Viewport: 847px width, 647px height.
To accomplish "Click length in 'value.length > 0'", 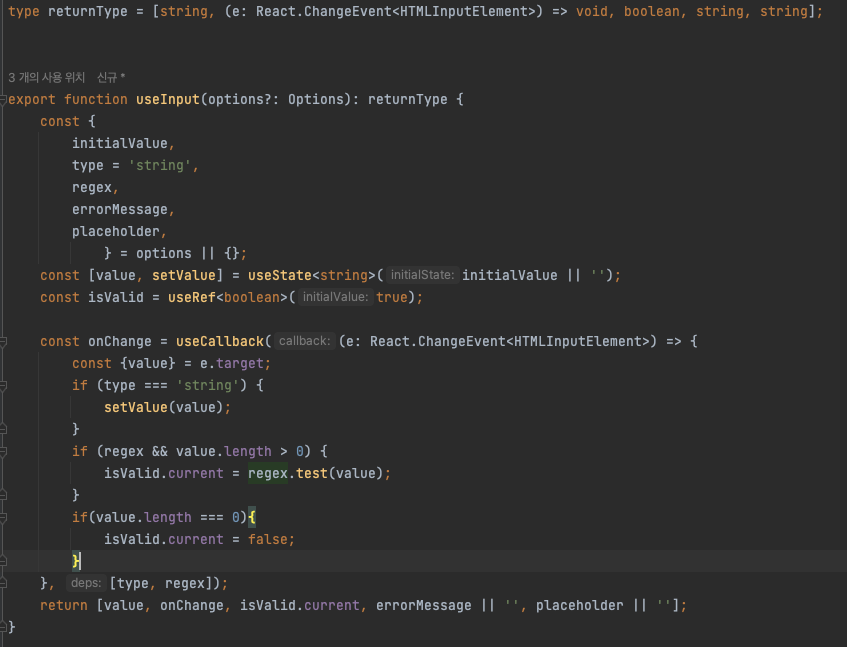I will pyautogui.click(x=247, y=451).
